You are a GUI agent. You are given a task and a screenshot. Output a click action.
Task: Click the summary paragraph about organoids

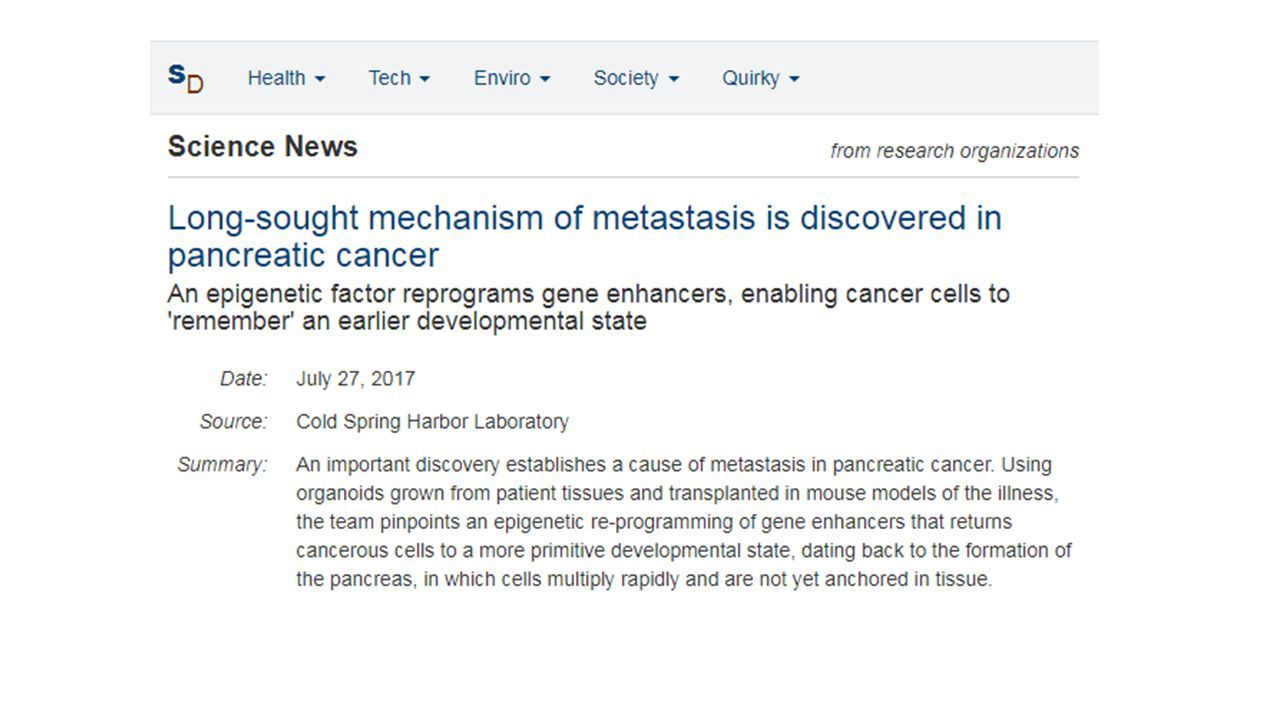click(x=684, y=522)
